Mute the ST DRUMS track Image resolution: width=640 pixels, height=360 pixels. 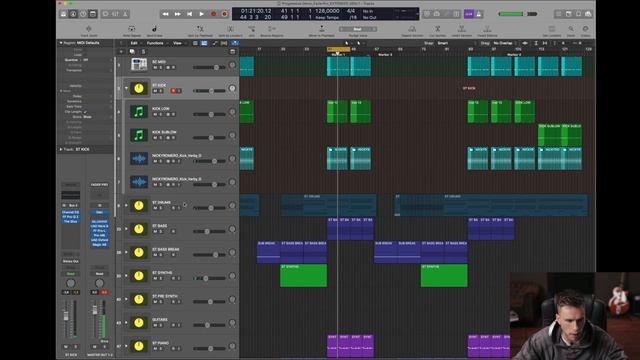(x=155, y=208)
